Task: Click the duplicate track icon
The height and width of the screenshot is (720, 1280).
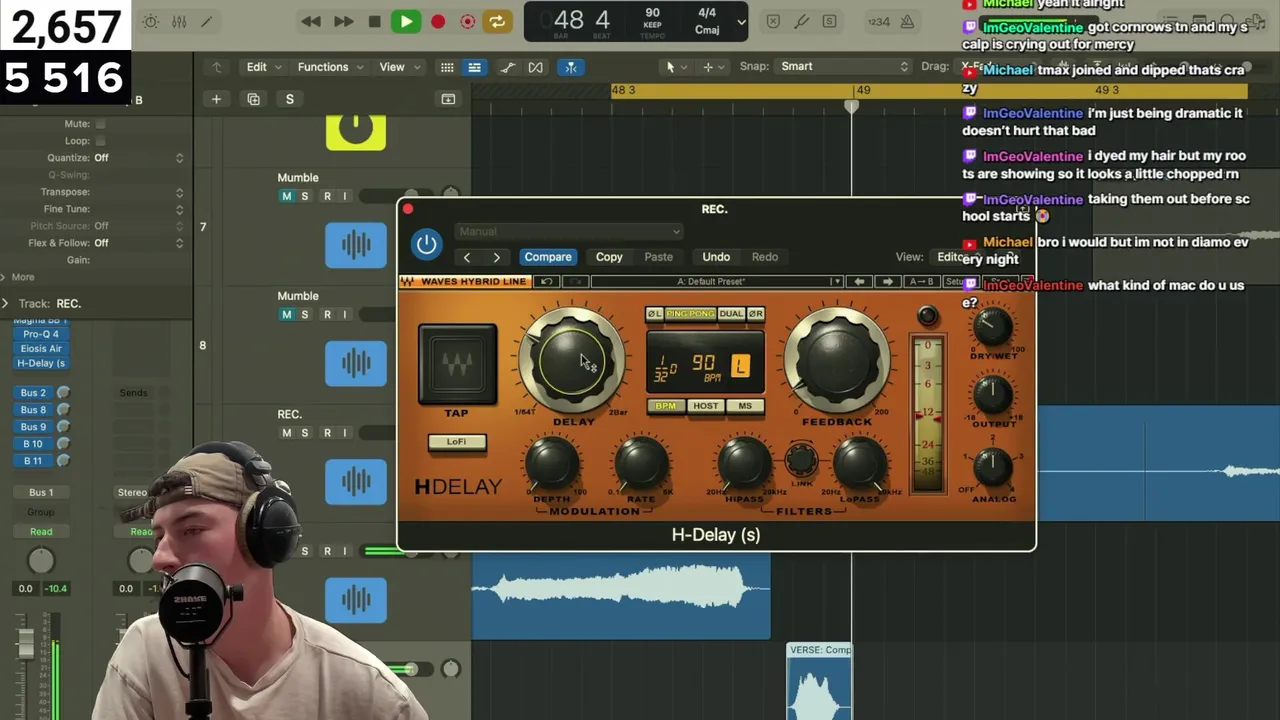Action: 253,99
